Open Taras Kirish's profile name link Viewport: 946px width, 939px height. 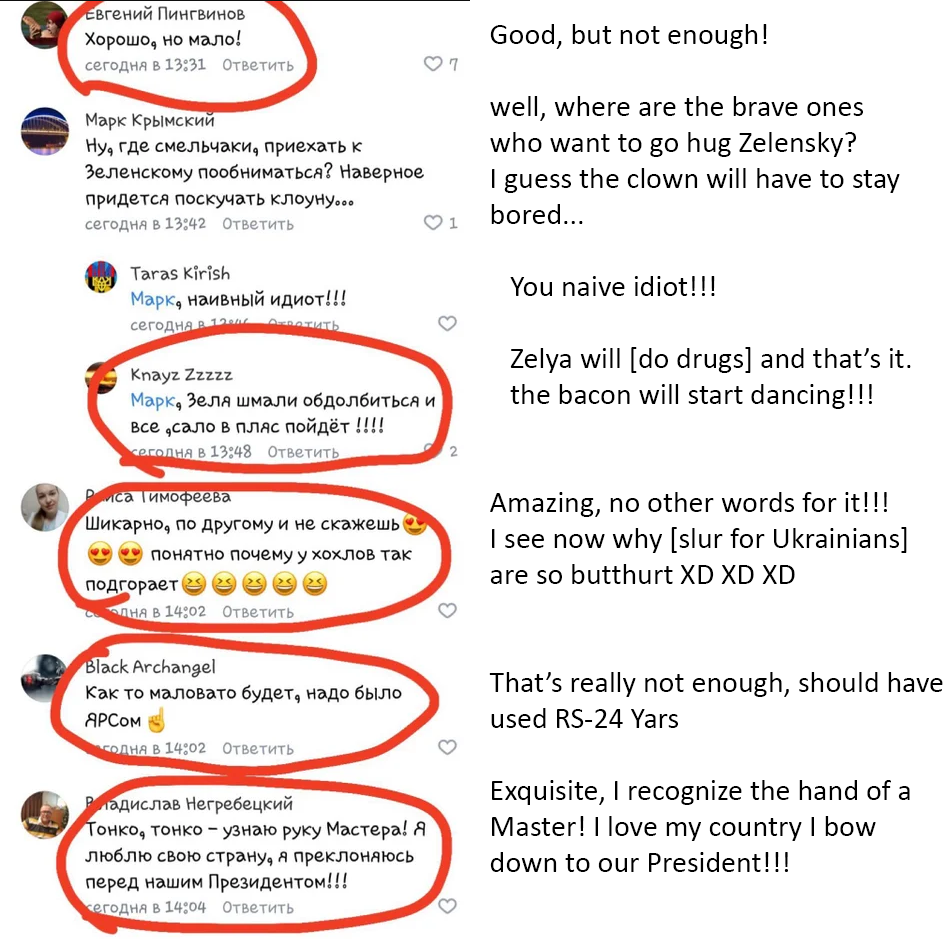(180, 273)
